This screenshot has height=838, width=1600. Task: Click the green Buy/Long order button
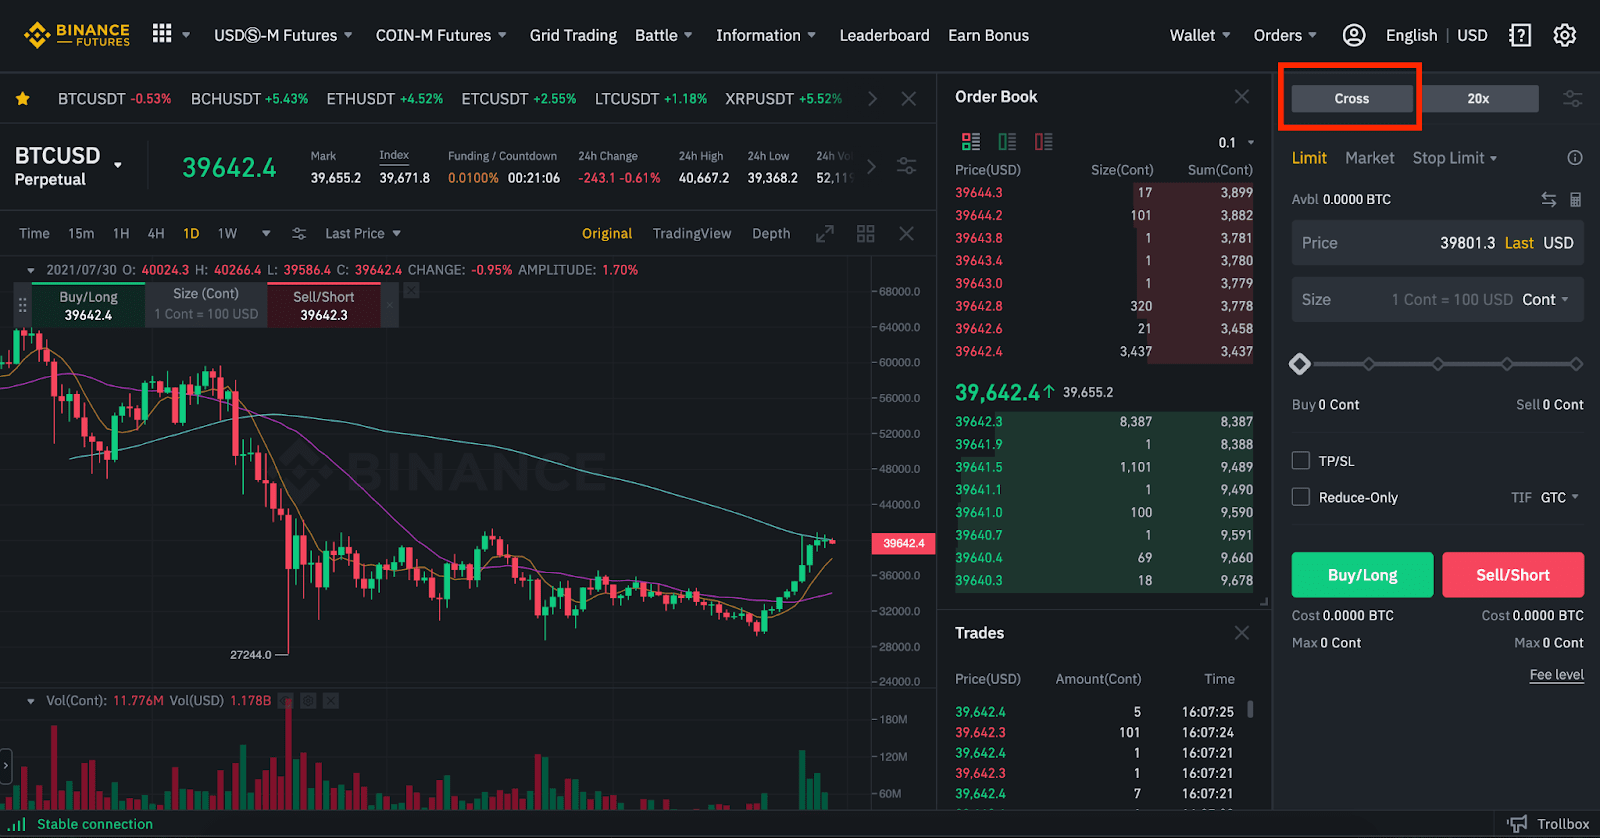[x=1362, y=575]
